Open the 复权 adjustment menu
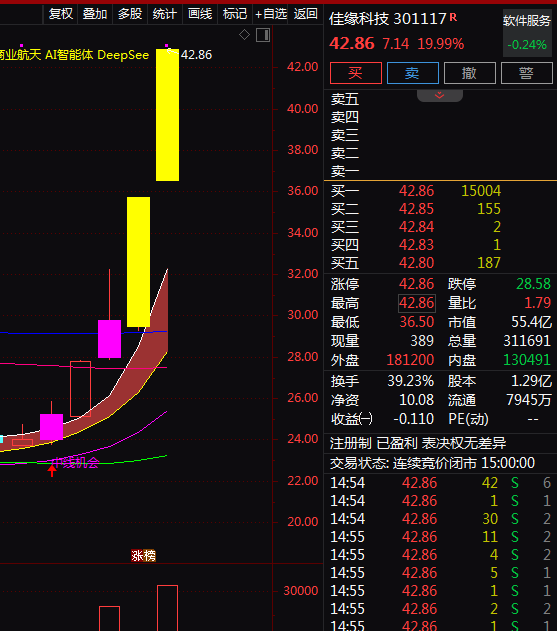This screenshot has height=631, width=557. click(x=61, y=14)
